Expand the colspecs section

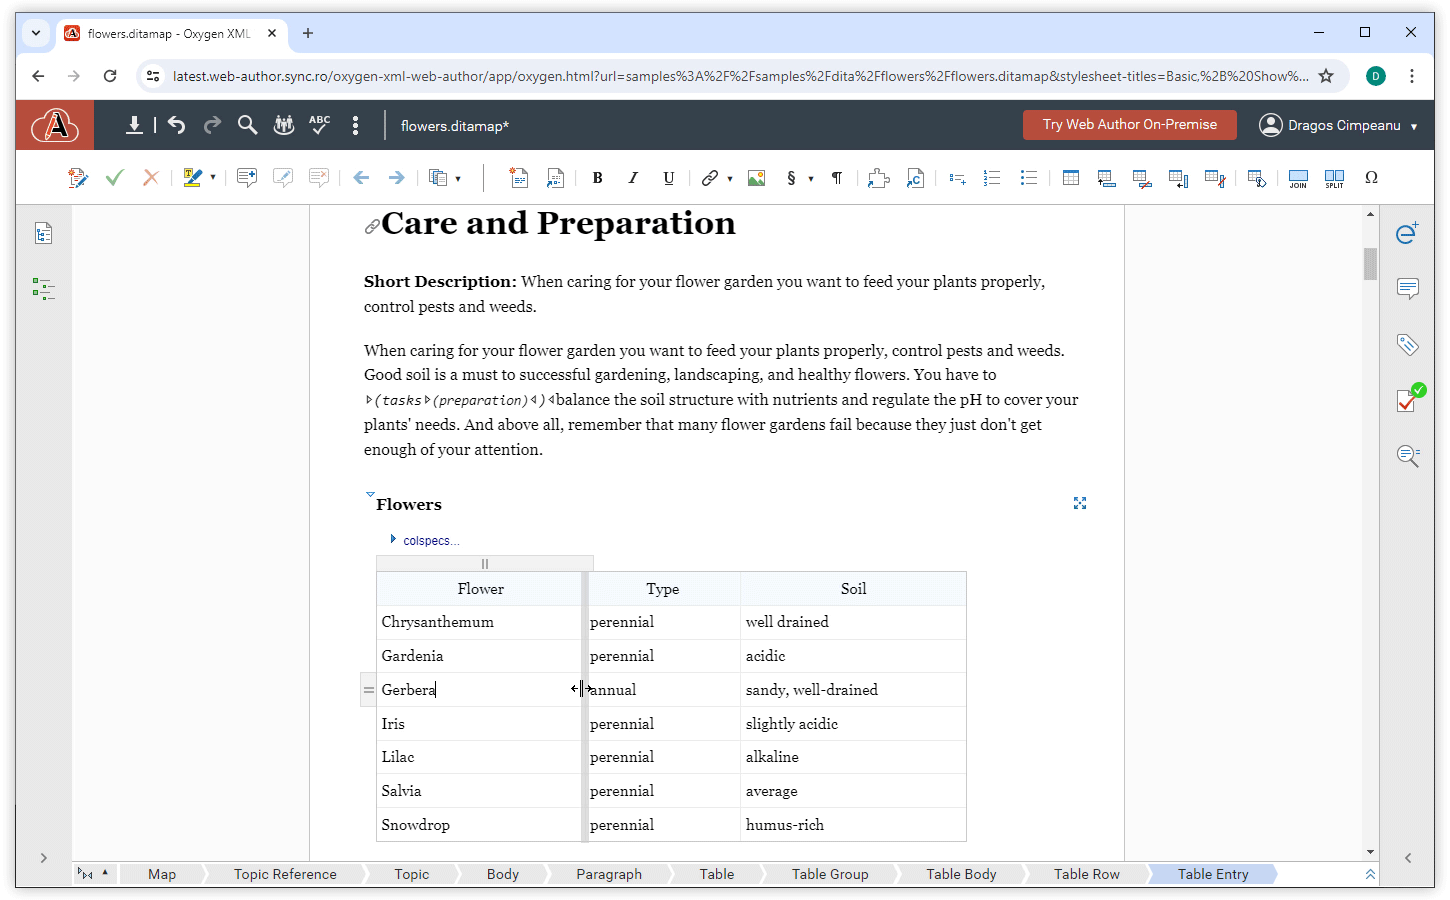(x=393, y=540)
